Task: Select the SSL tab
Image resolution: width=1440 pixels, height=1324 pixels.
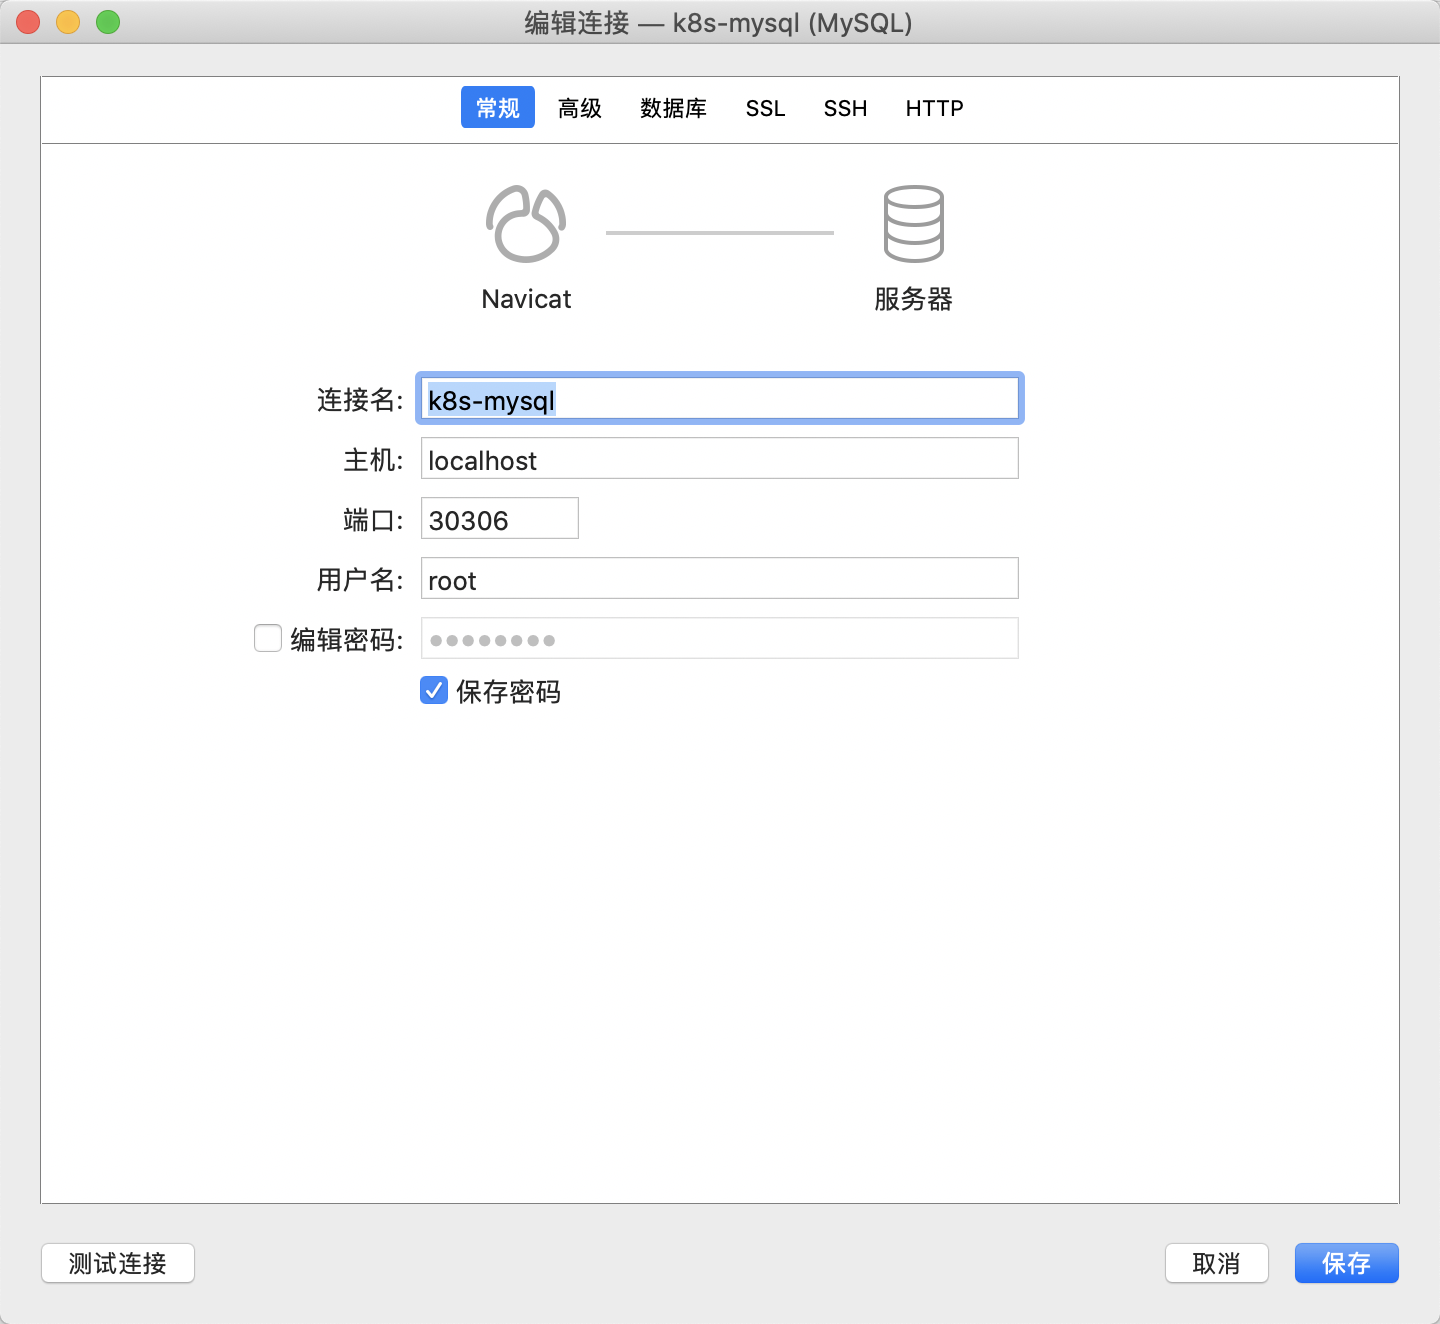Action: [765, 108]
